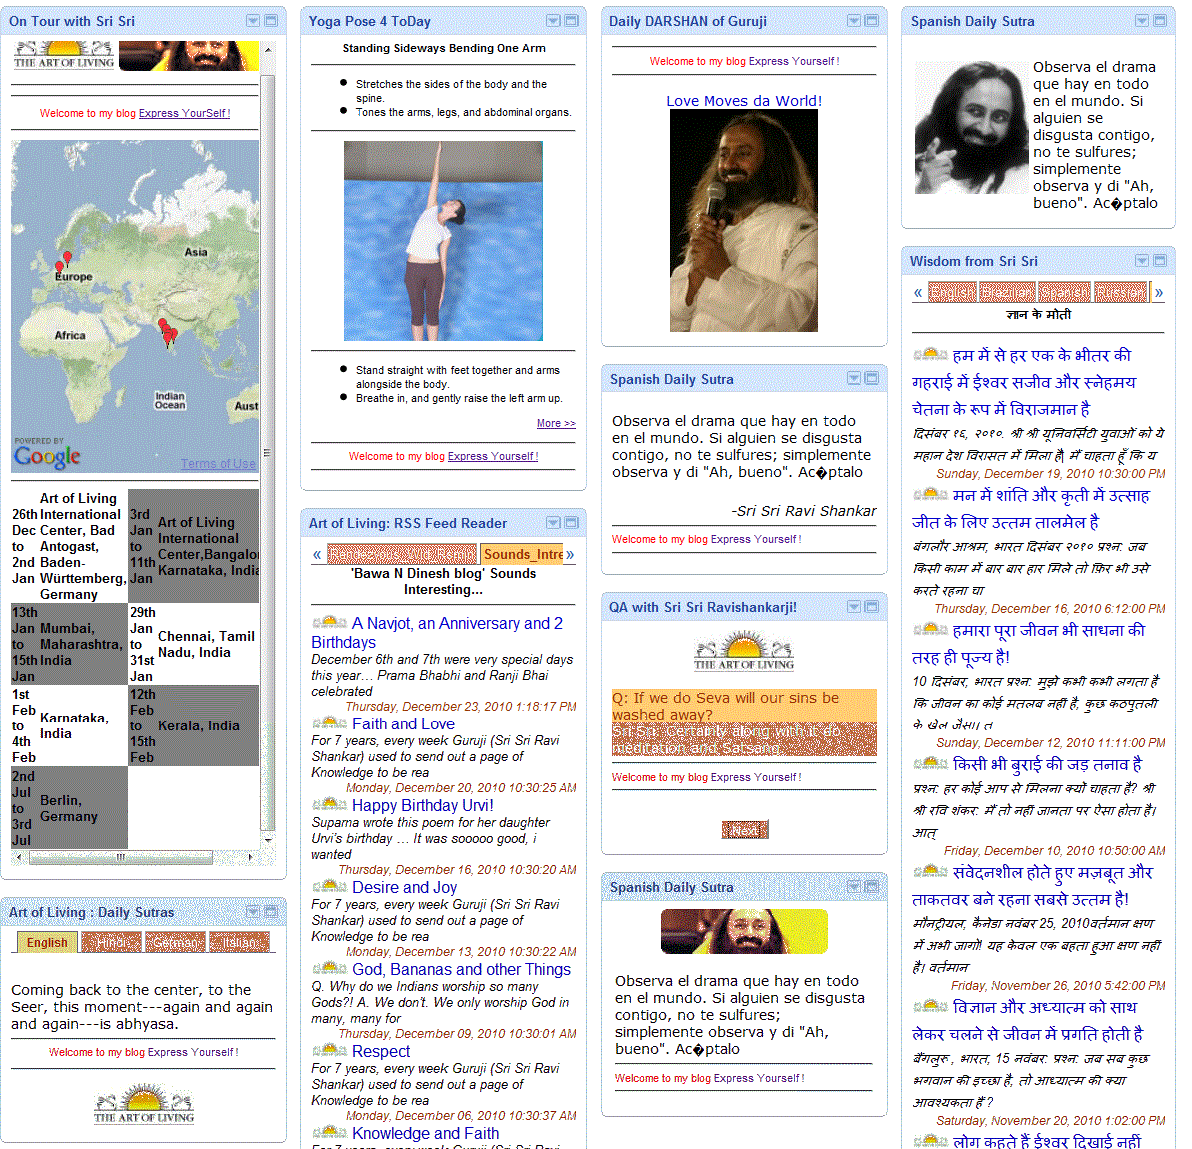Open the Express YourSelf! link in On Tour gadget
1192x1149 pixels.
pos(184,113)
